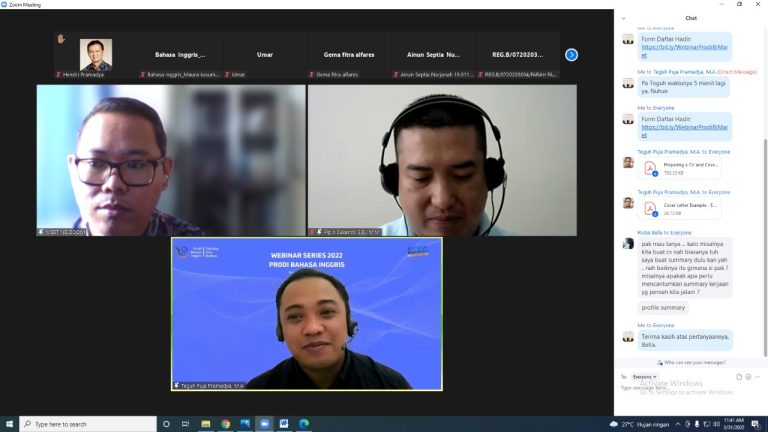
Task: Collapse the Chat panel chevron
Action: pos(624,18)
